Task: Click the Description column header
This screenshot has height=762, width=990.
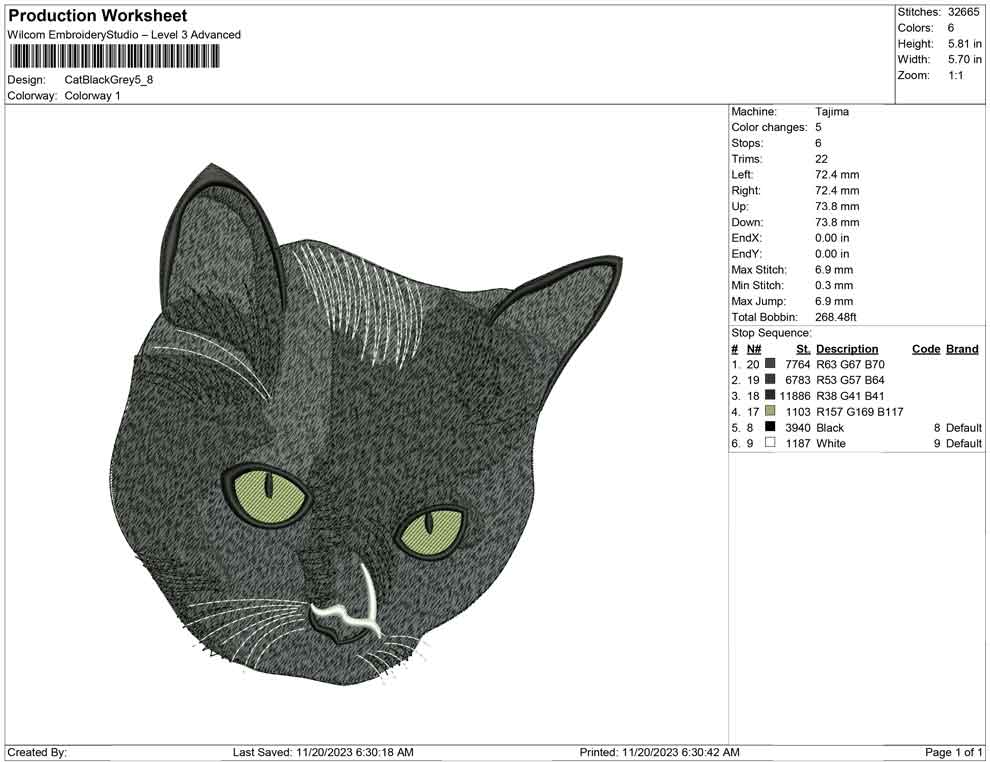Action: click(x=848, y=348)
